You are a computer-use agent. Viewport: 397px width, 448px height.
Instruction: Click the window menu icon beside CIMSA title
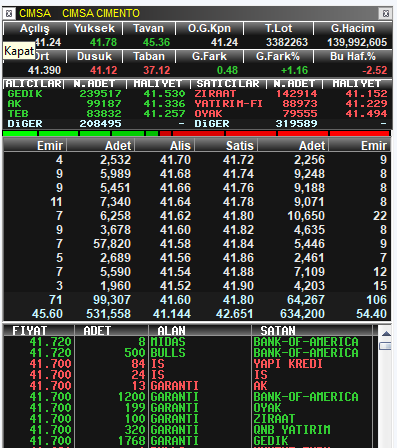9,14
